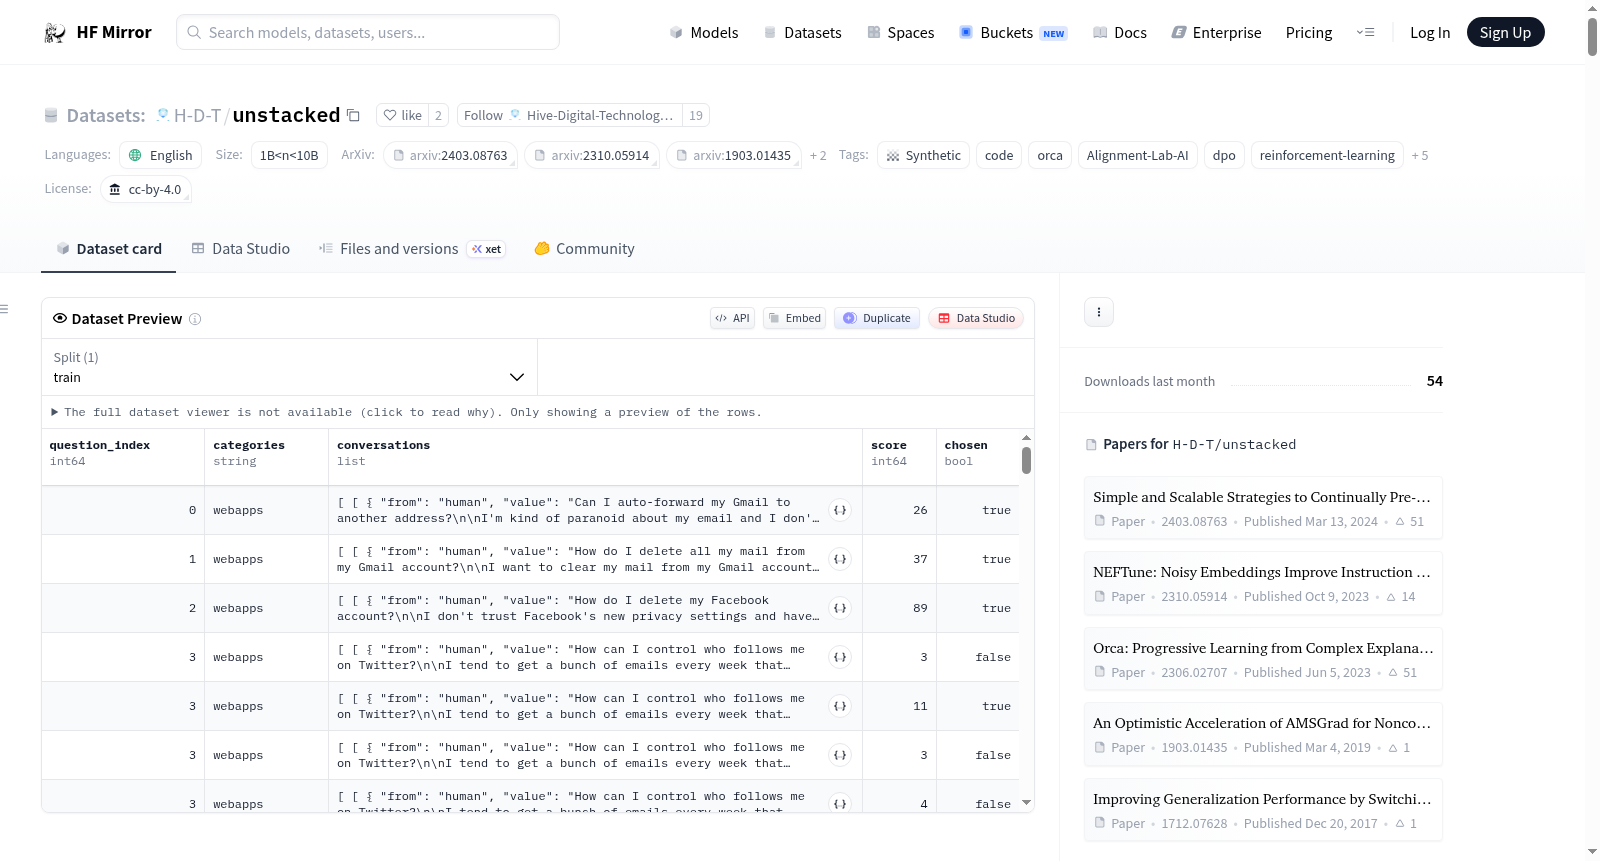Open Files and versions tab
This screenshot has width=1600, height=861.
[412, 249]
